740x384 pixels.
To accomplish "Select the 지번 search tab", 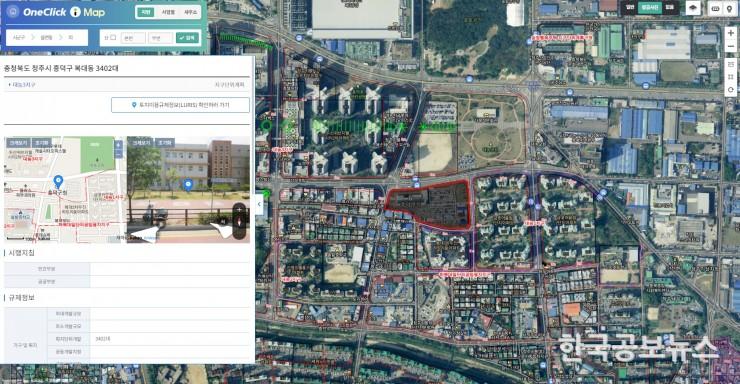I will click(x=146, y=12).
